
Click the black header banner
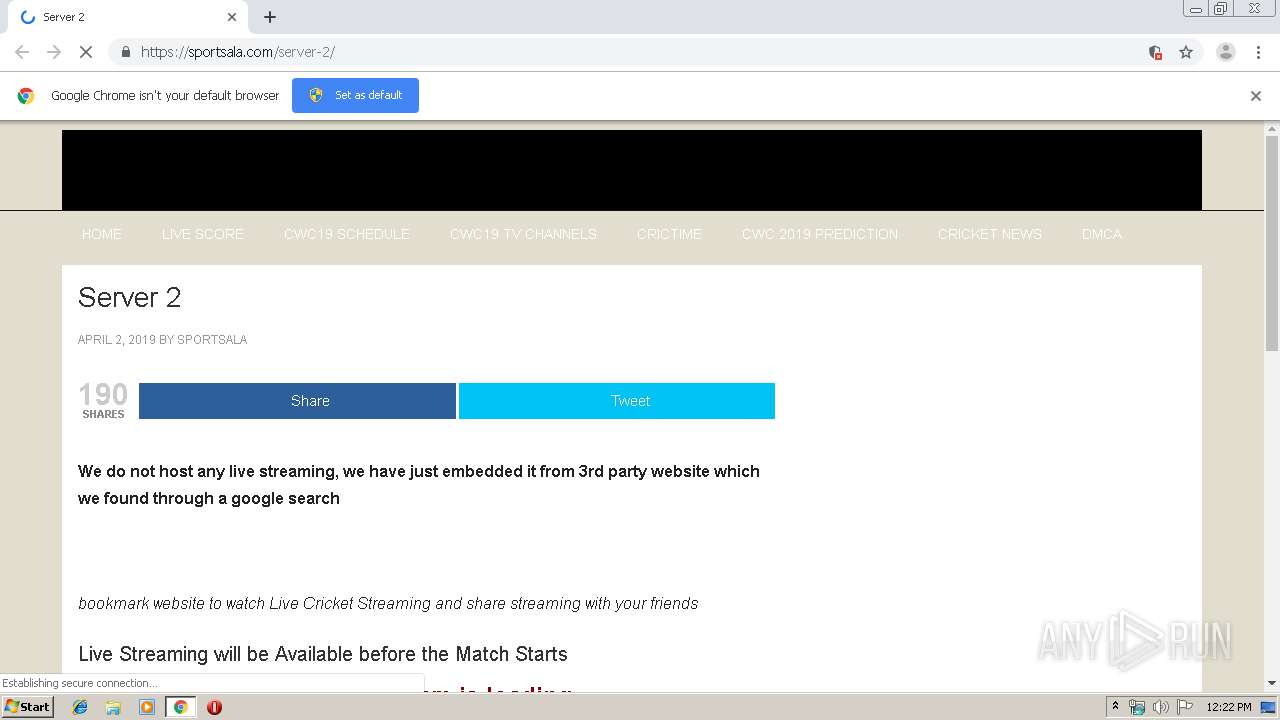tap(632, 170)
